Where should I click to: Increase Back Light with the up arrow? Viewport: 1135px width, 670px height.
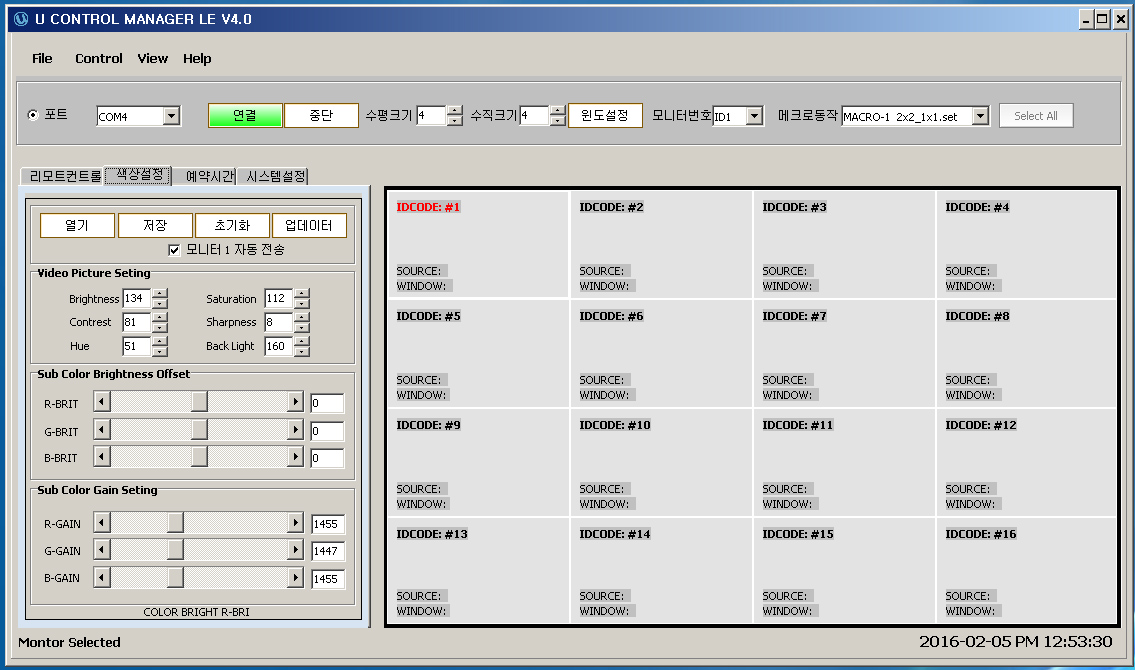(302, 341)
